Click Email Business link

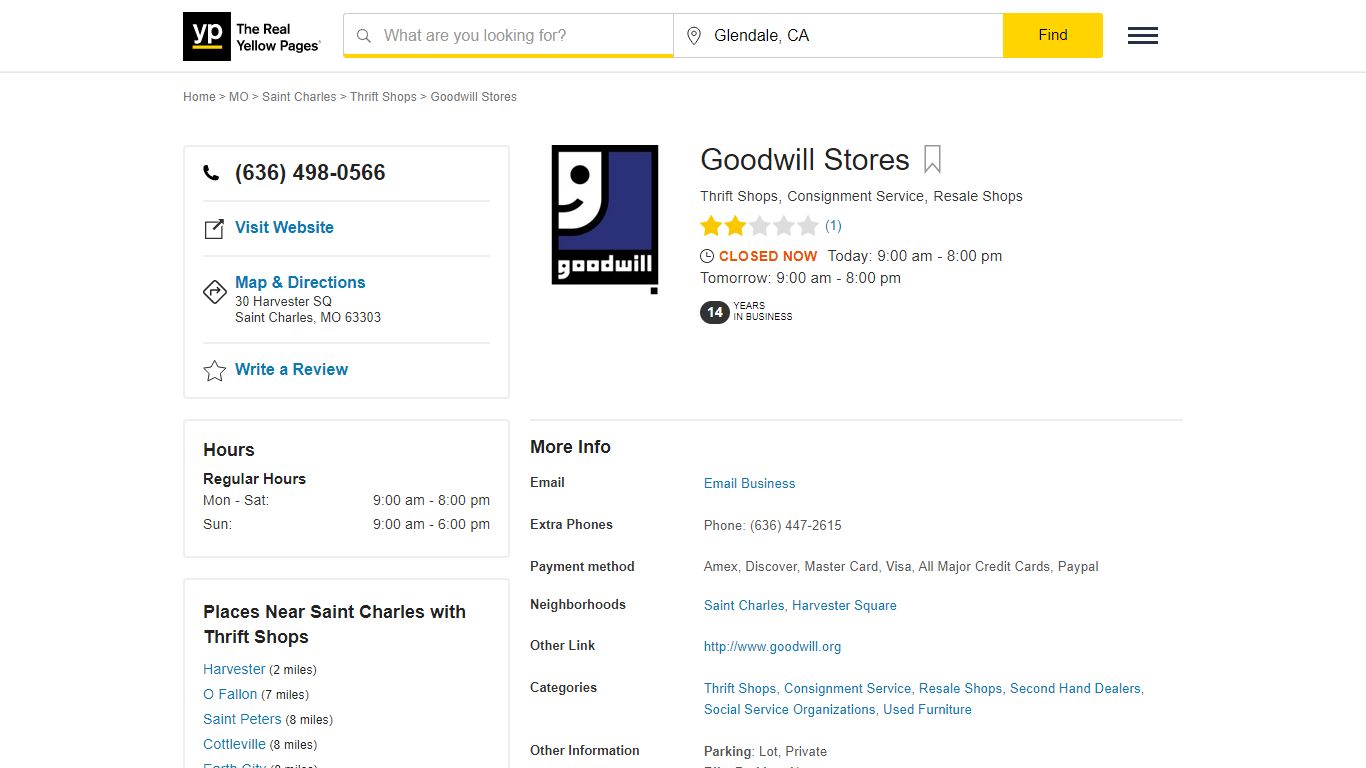pyautogui.click(x=749, y=483)
